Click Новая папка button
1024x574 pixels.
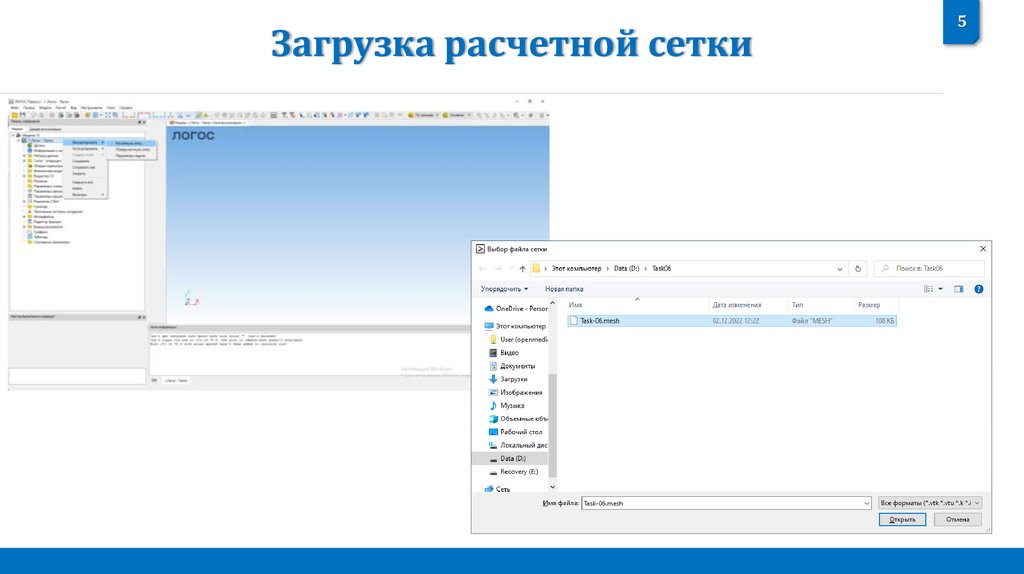pos(564,289)
